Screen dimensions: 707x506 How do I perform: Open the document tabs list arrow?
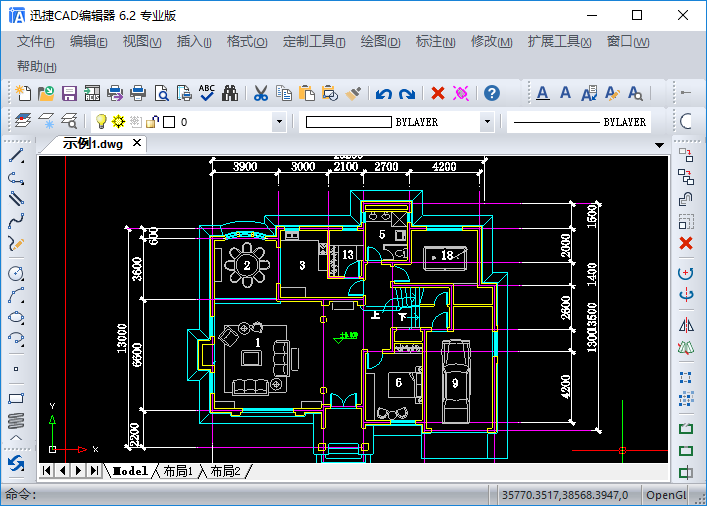click(659, 145)
